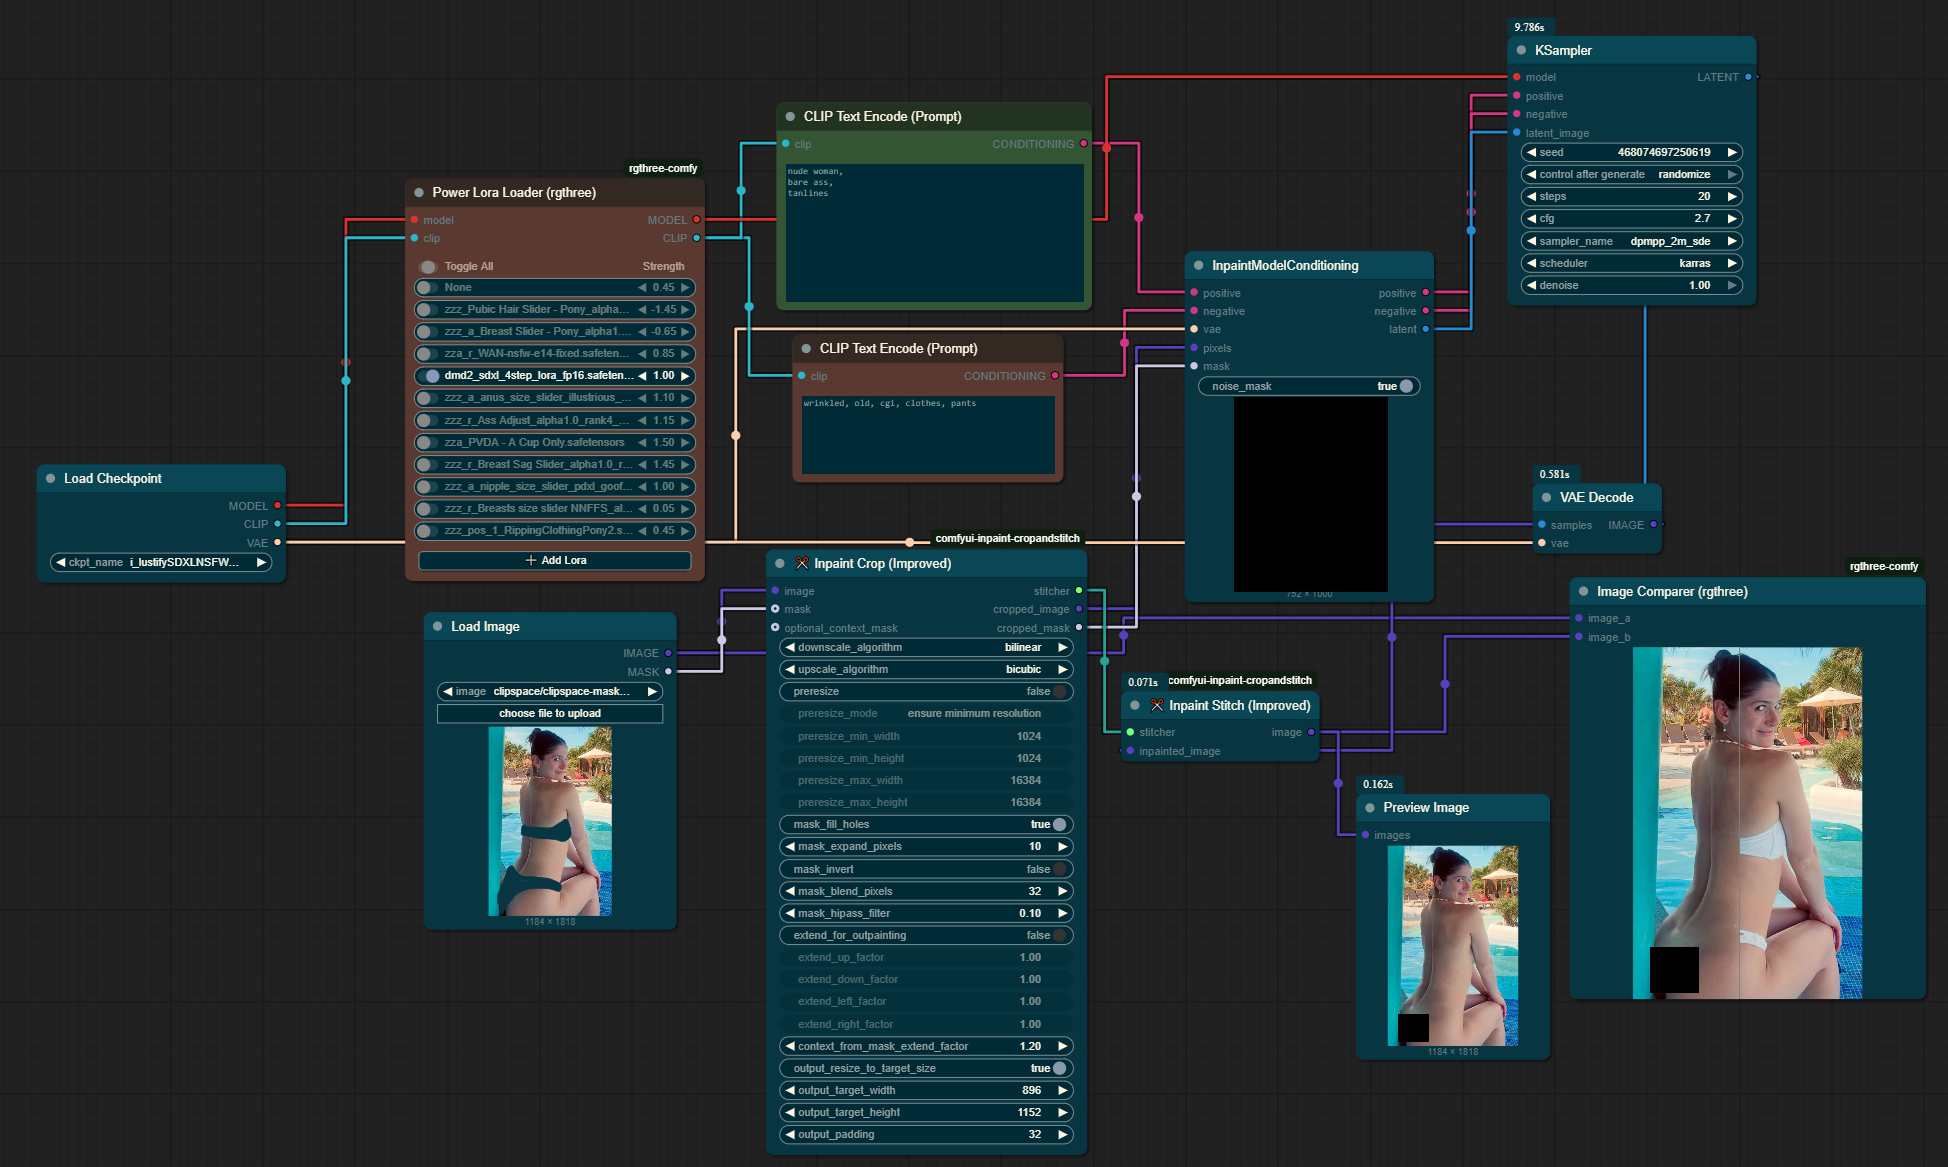Click choose file to upload button
The height and width of the screenshot is (1167, 1948).
click(x=550, y=713)
